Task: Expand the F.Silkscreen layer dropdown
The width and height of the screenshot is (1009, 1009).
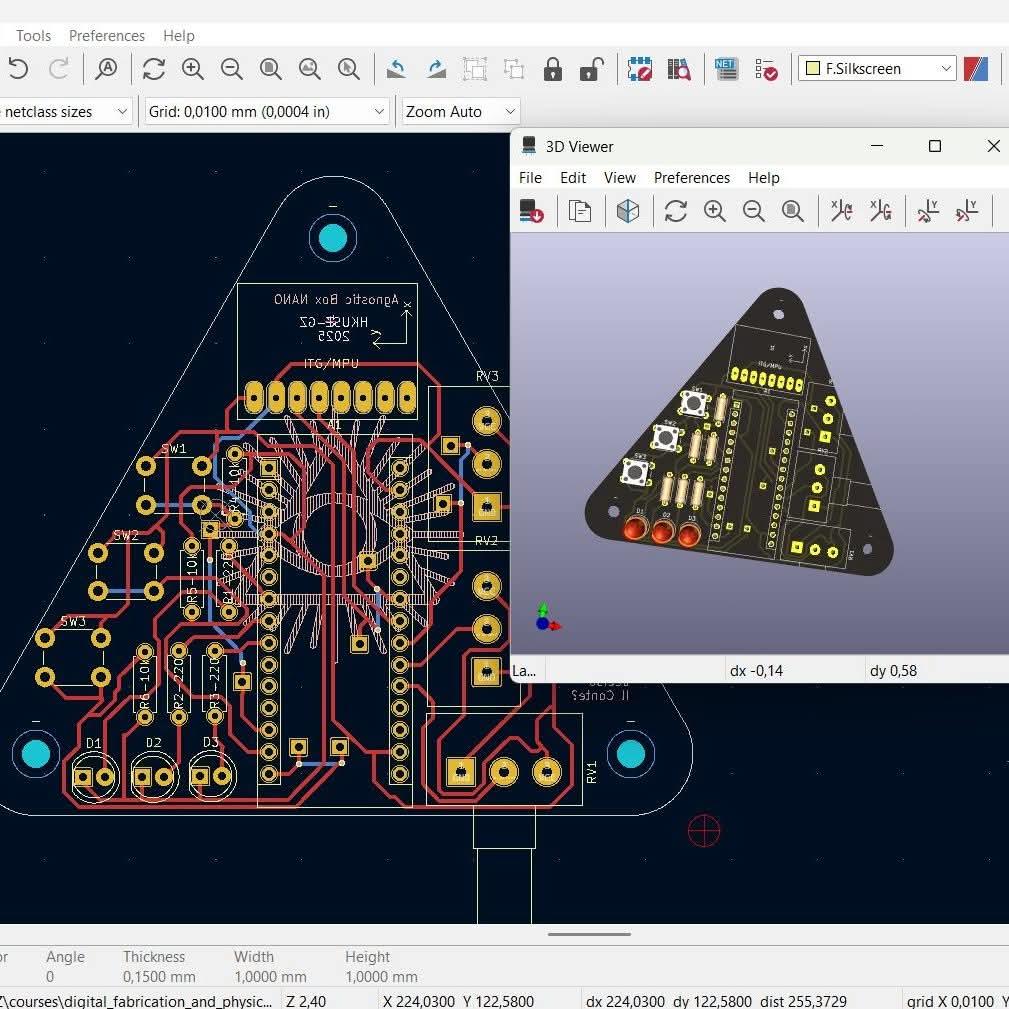Action: coord(946,69)
